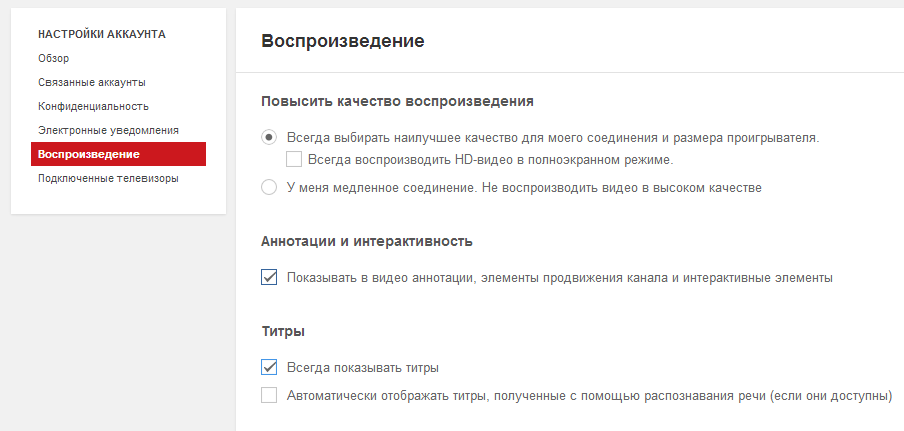Enable always play HD in fullscreen checkbox
Image resolution: width=904 pixels, height=431 pixels.
click(294, 159)
